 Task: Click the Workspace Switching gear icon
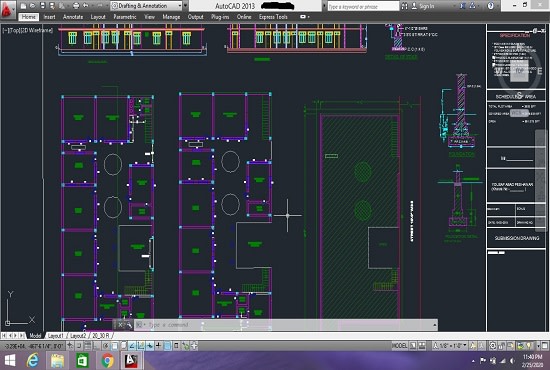point(492,346)
